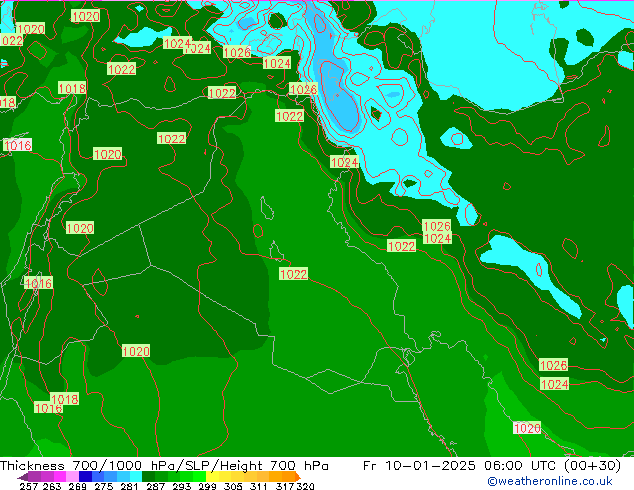
Task: Click the legend value '257'
Action: point(29,486)
